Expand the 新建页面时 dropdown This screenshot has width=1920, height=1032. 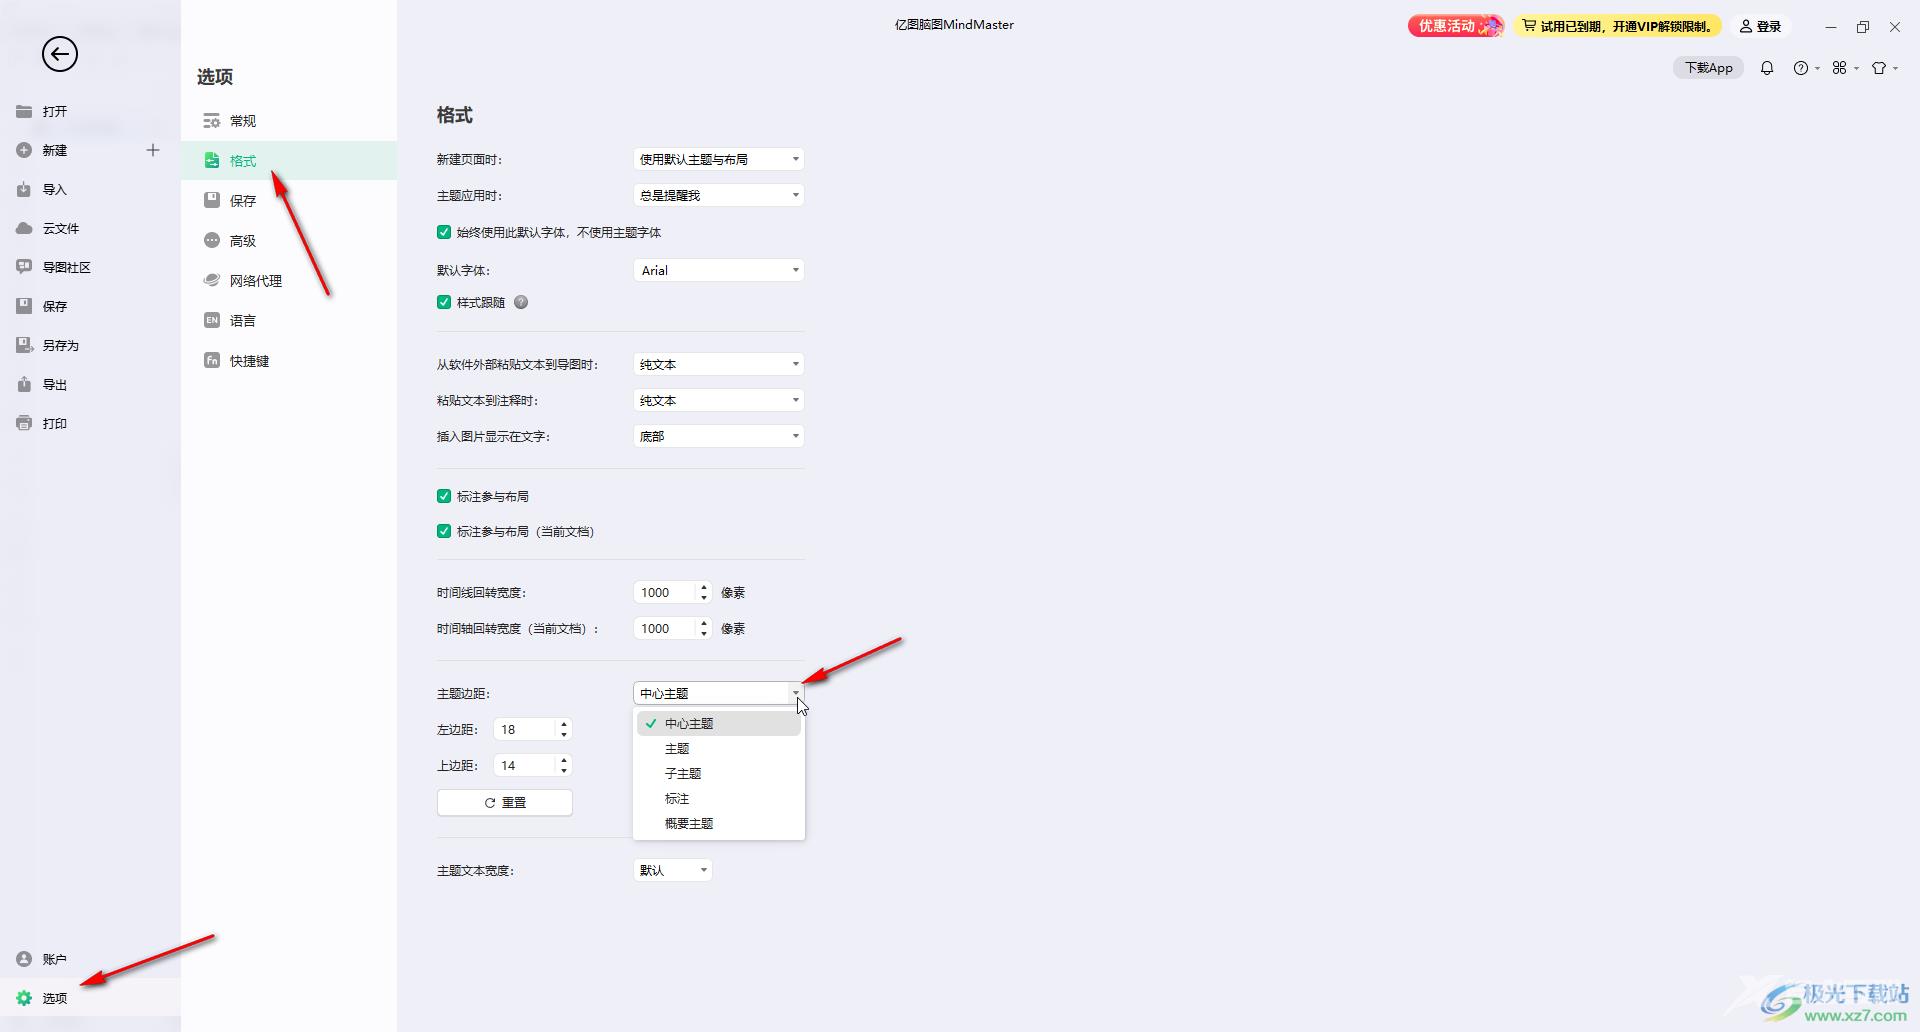719,159
